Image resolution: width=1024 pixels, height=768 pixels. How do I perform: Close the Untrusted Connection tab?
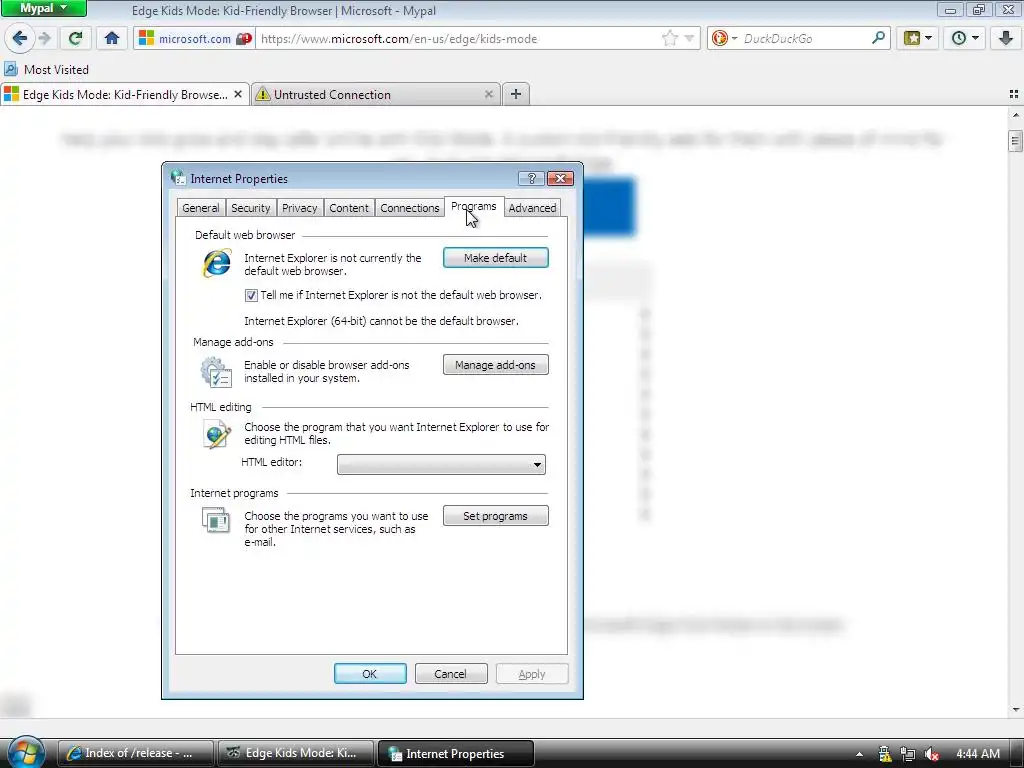click(x=488, y=95)
